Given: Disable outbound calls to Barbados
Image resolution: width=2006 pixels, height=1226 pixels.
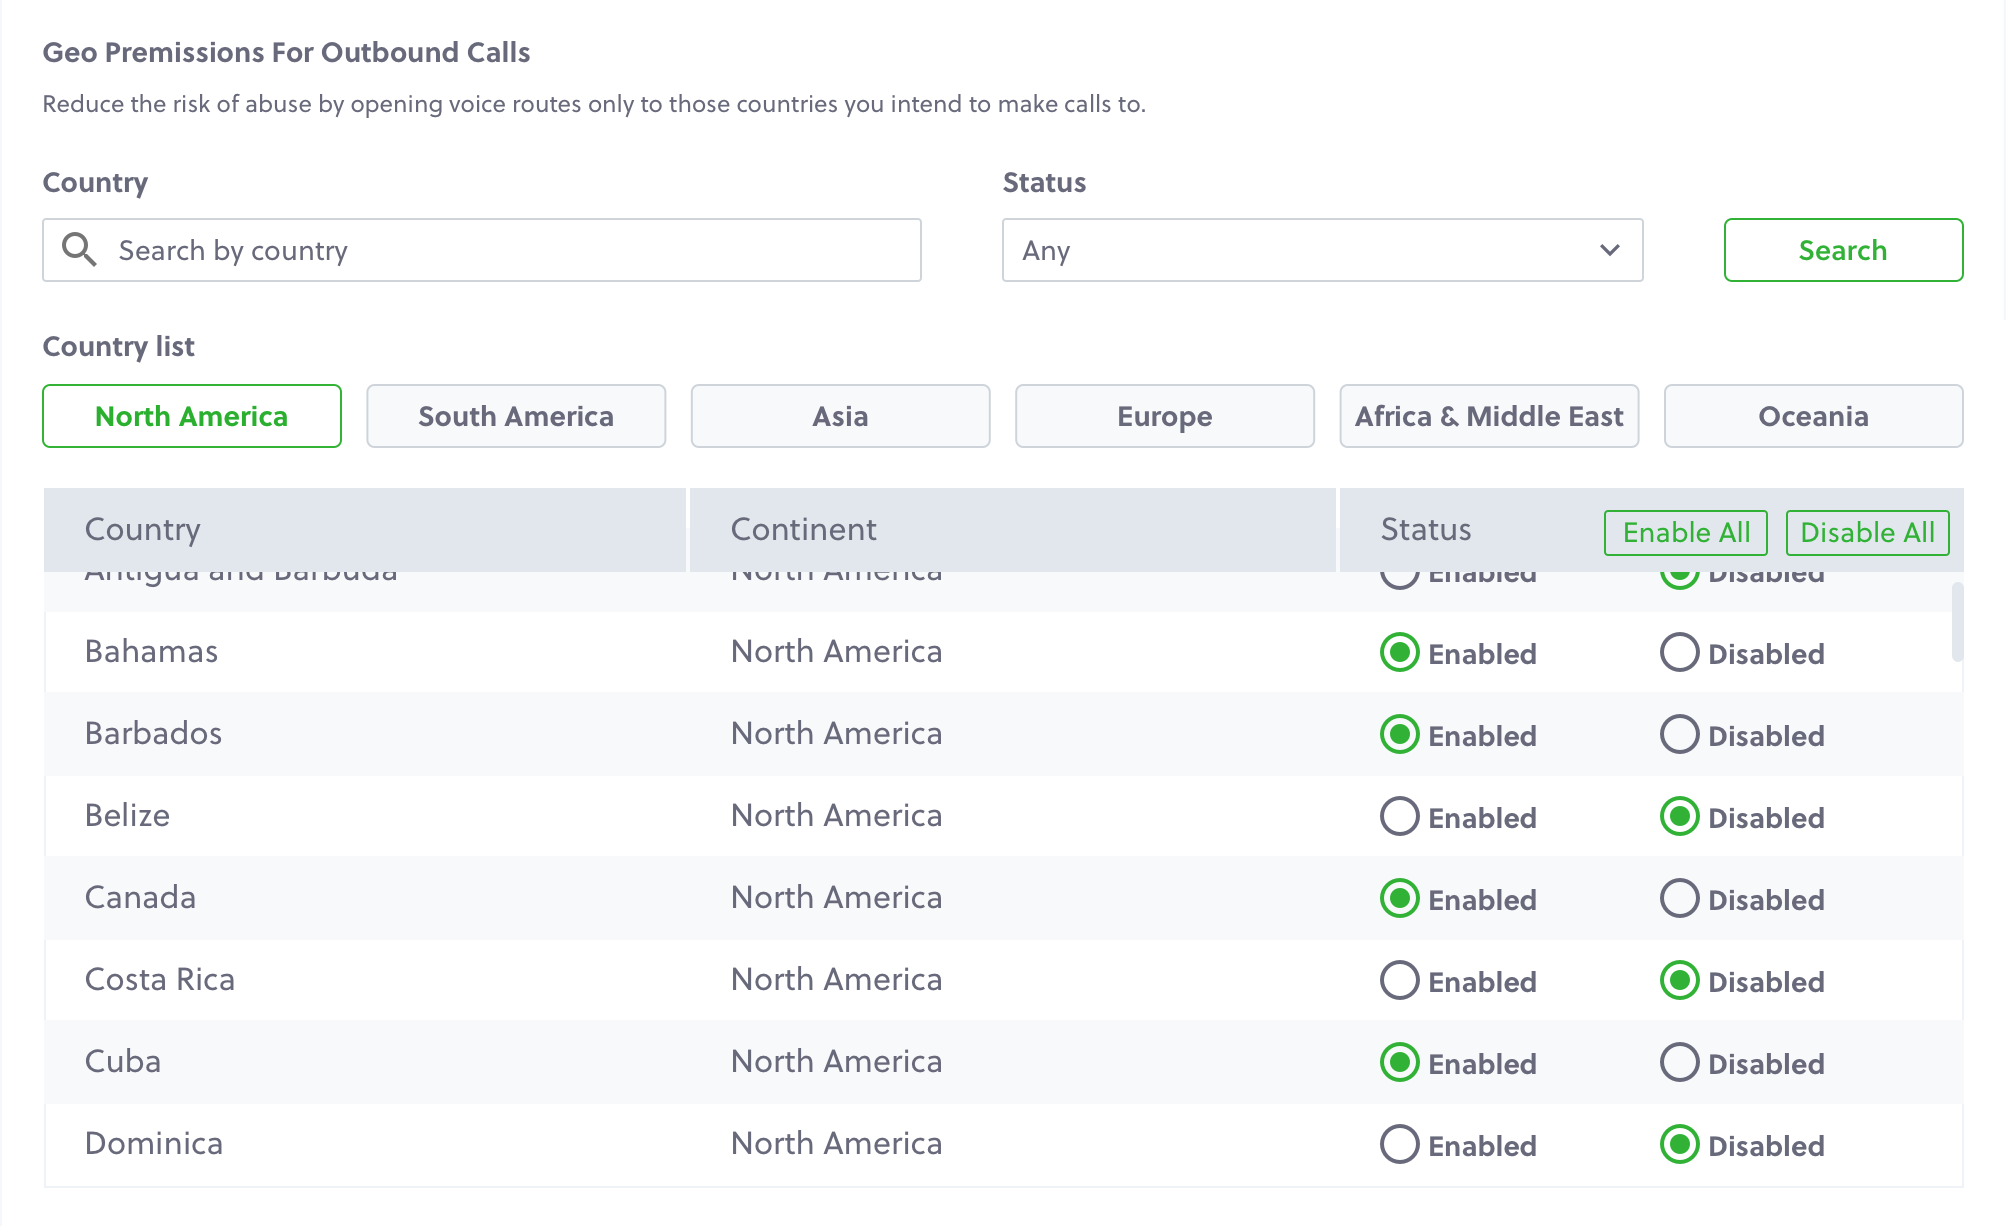Looking at the screenshot, I should point(1680,735).
